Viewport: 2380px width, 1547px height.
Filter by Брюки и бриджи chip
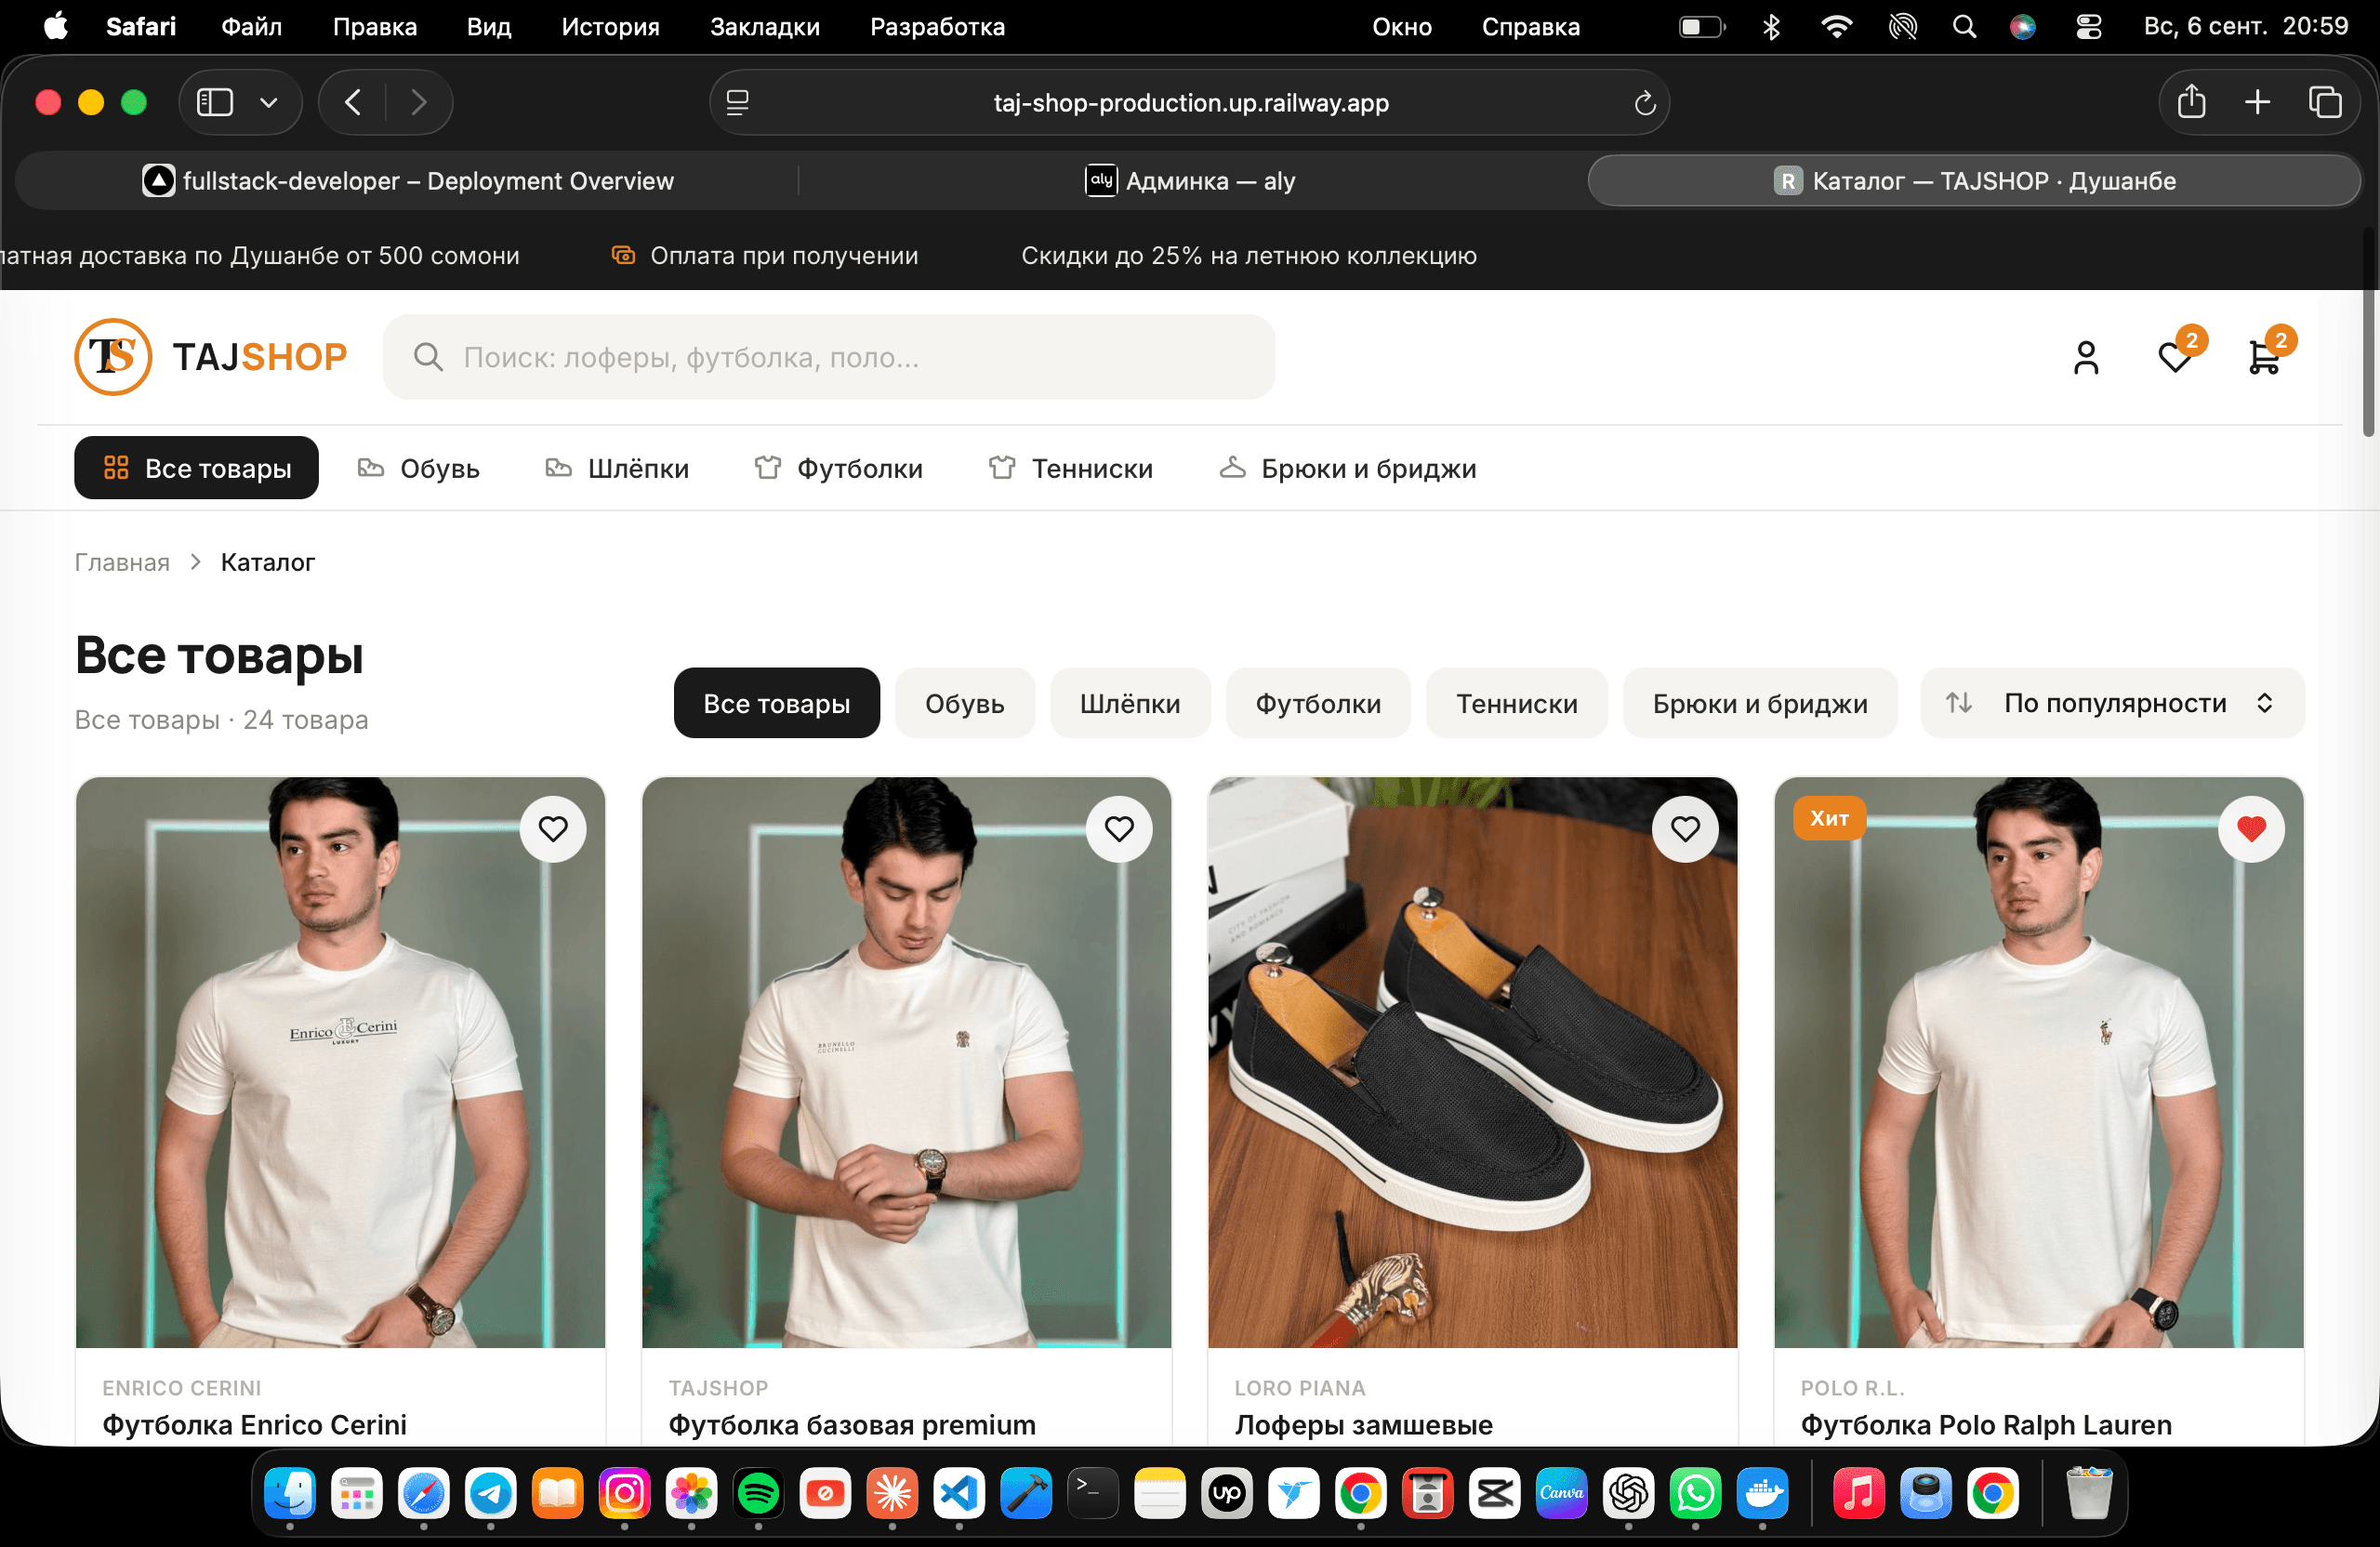point(1759,703)
